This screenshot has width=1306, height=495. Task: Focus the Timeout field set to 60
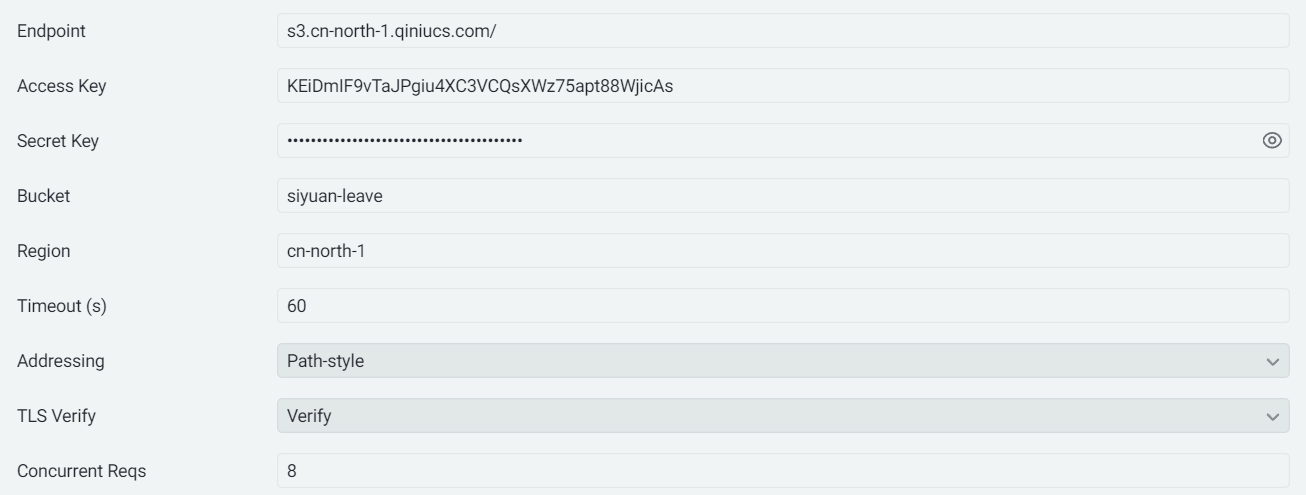pos(782,306)
